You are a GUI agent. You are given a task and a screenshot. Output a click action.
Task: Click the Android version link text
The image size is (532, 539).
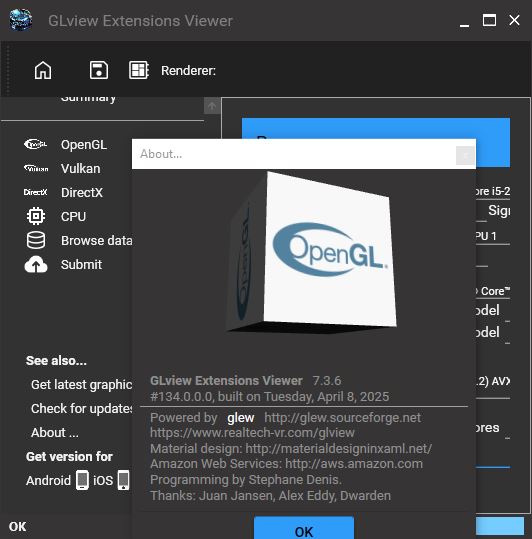[x=48, y=481]
